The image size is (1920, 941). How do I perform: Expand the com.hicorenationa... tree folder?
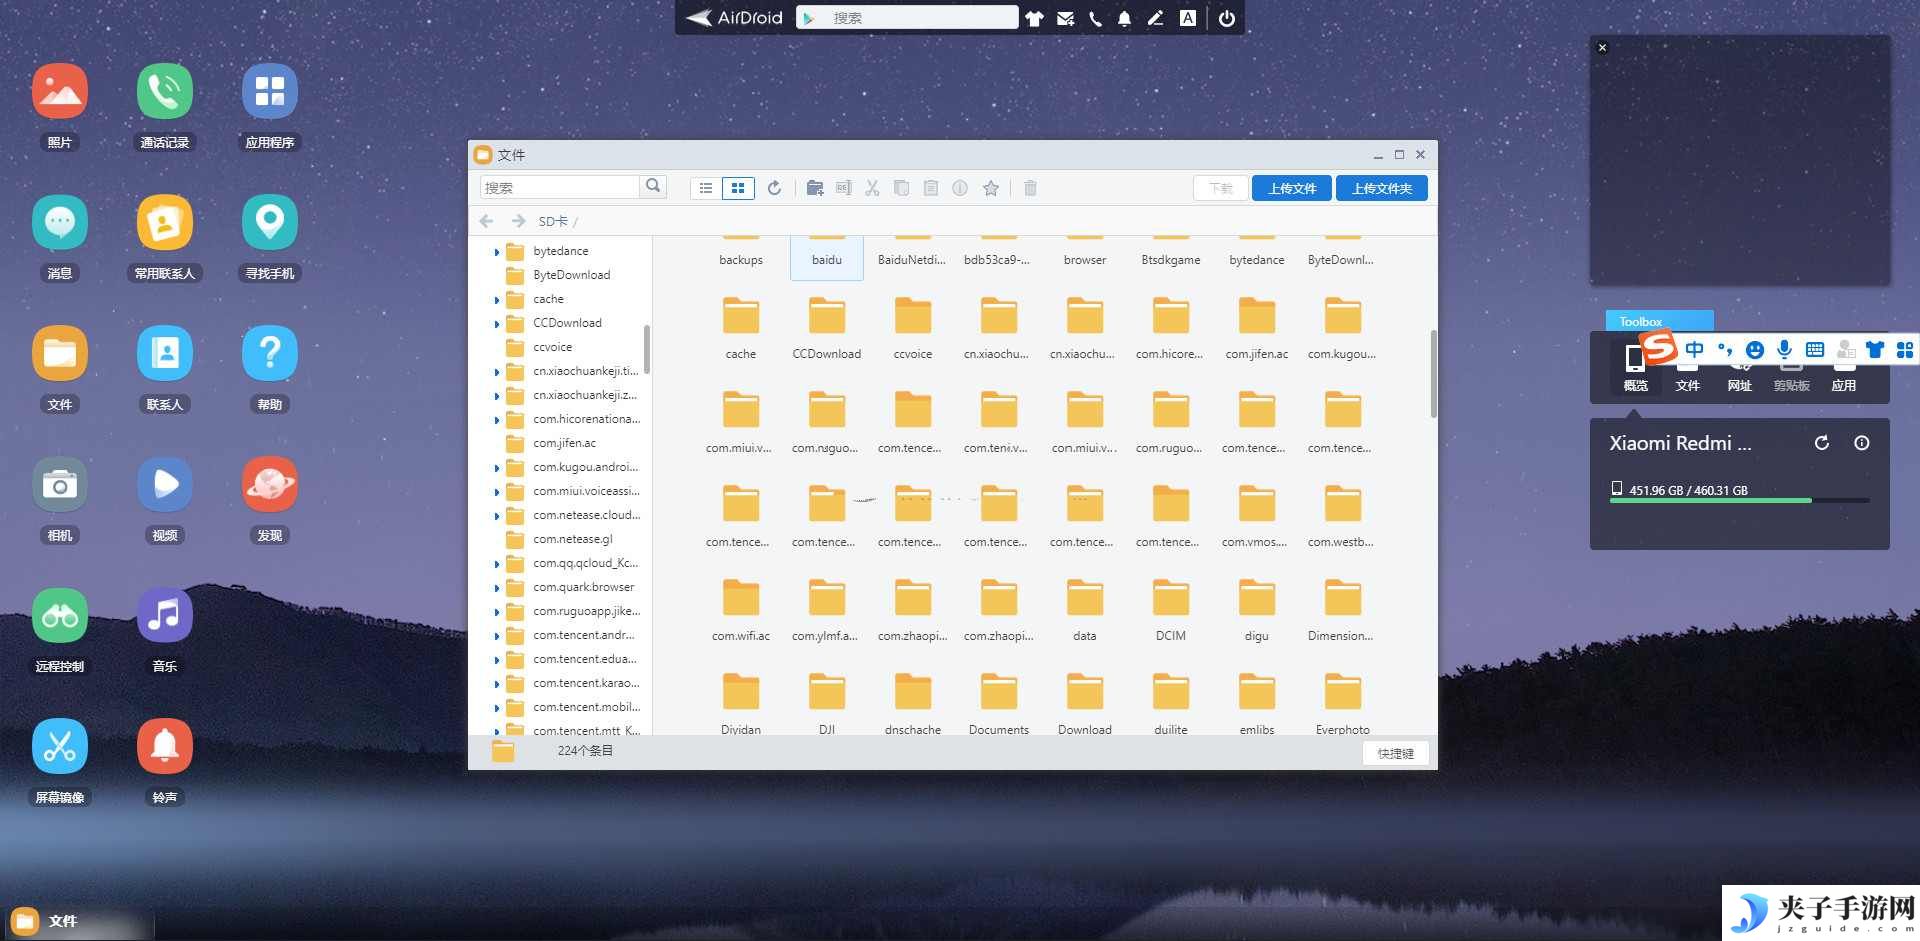(497, 420)
